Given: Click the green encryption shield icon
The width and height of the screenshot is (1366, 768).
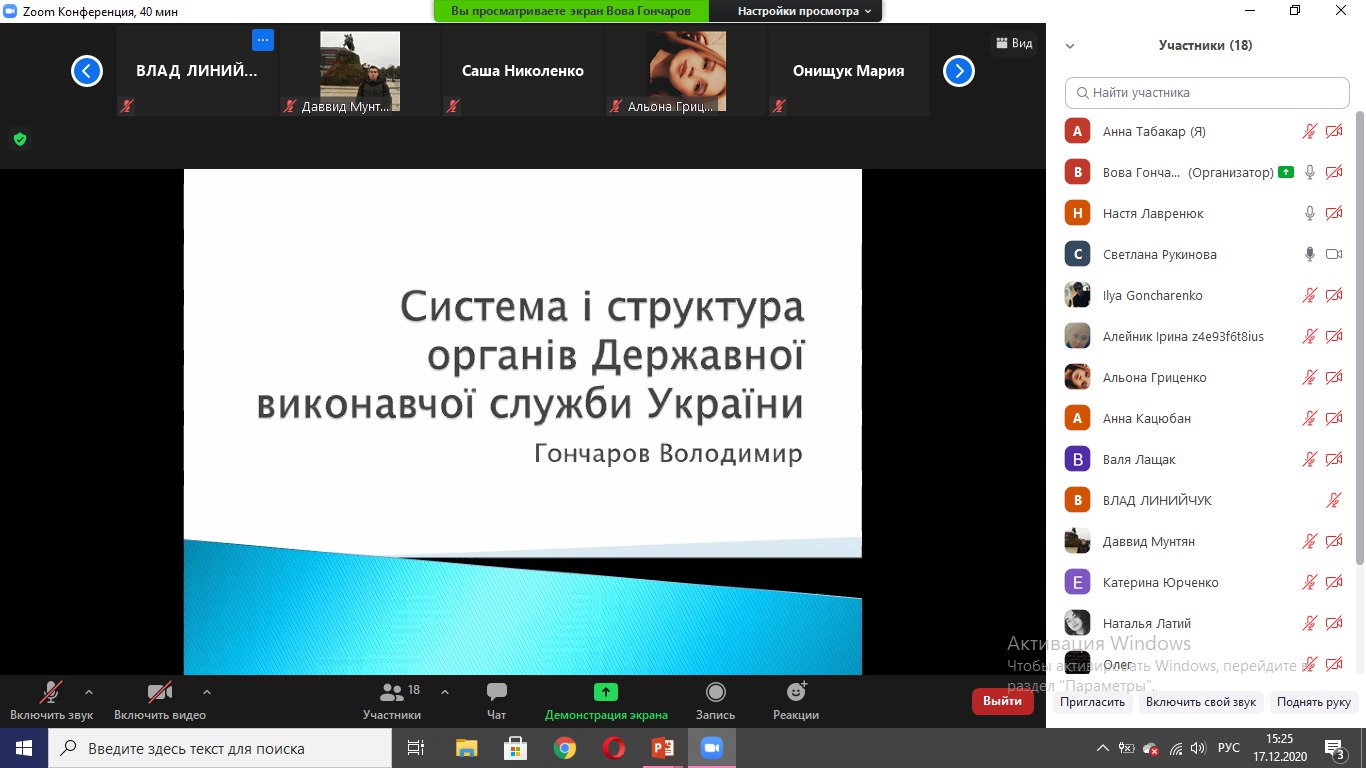Looking at the screenshot, I should [x=19, y=139].
